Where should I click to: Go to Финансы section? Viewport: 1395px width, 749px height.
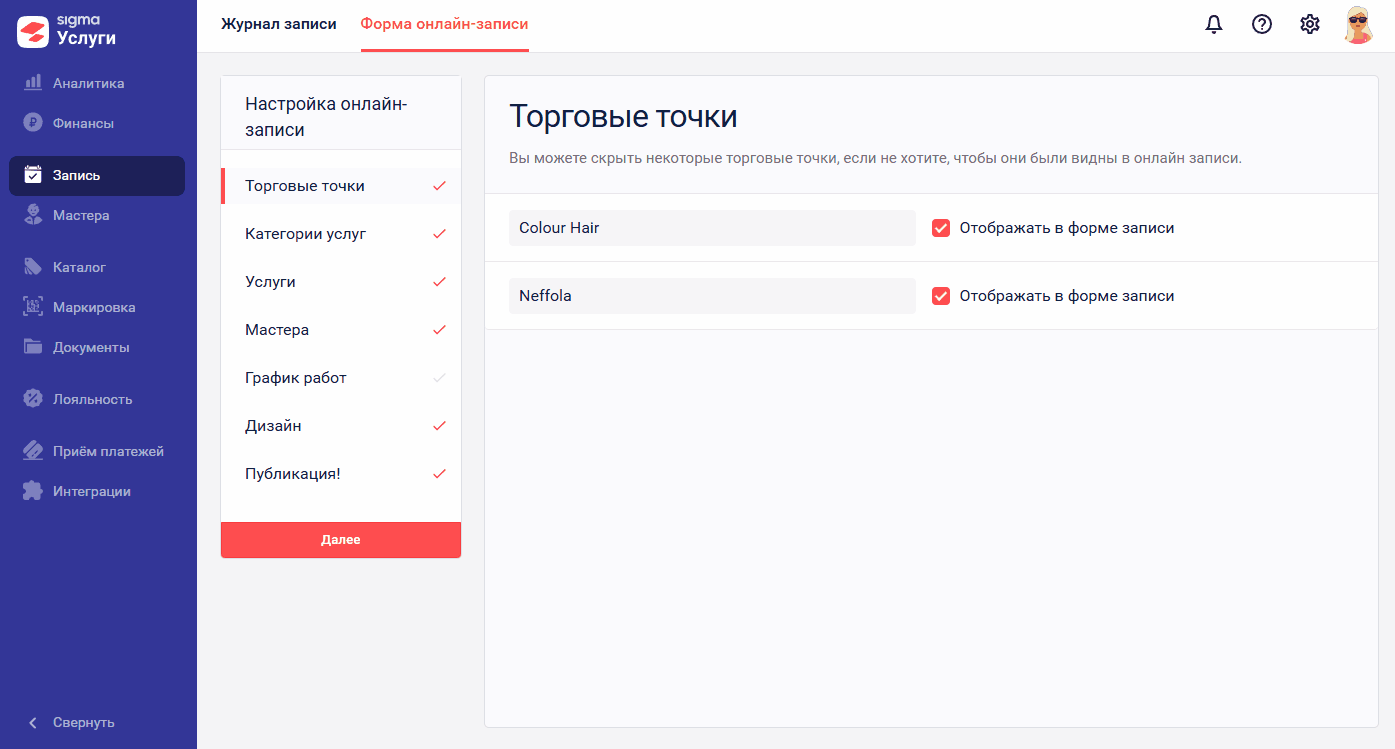point(97,123)
